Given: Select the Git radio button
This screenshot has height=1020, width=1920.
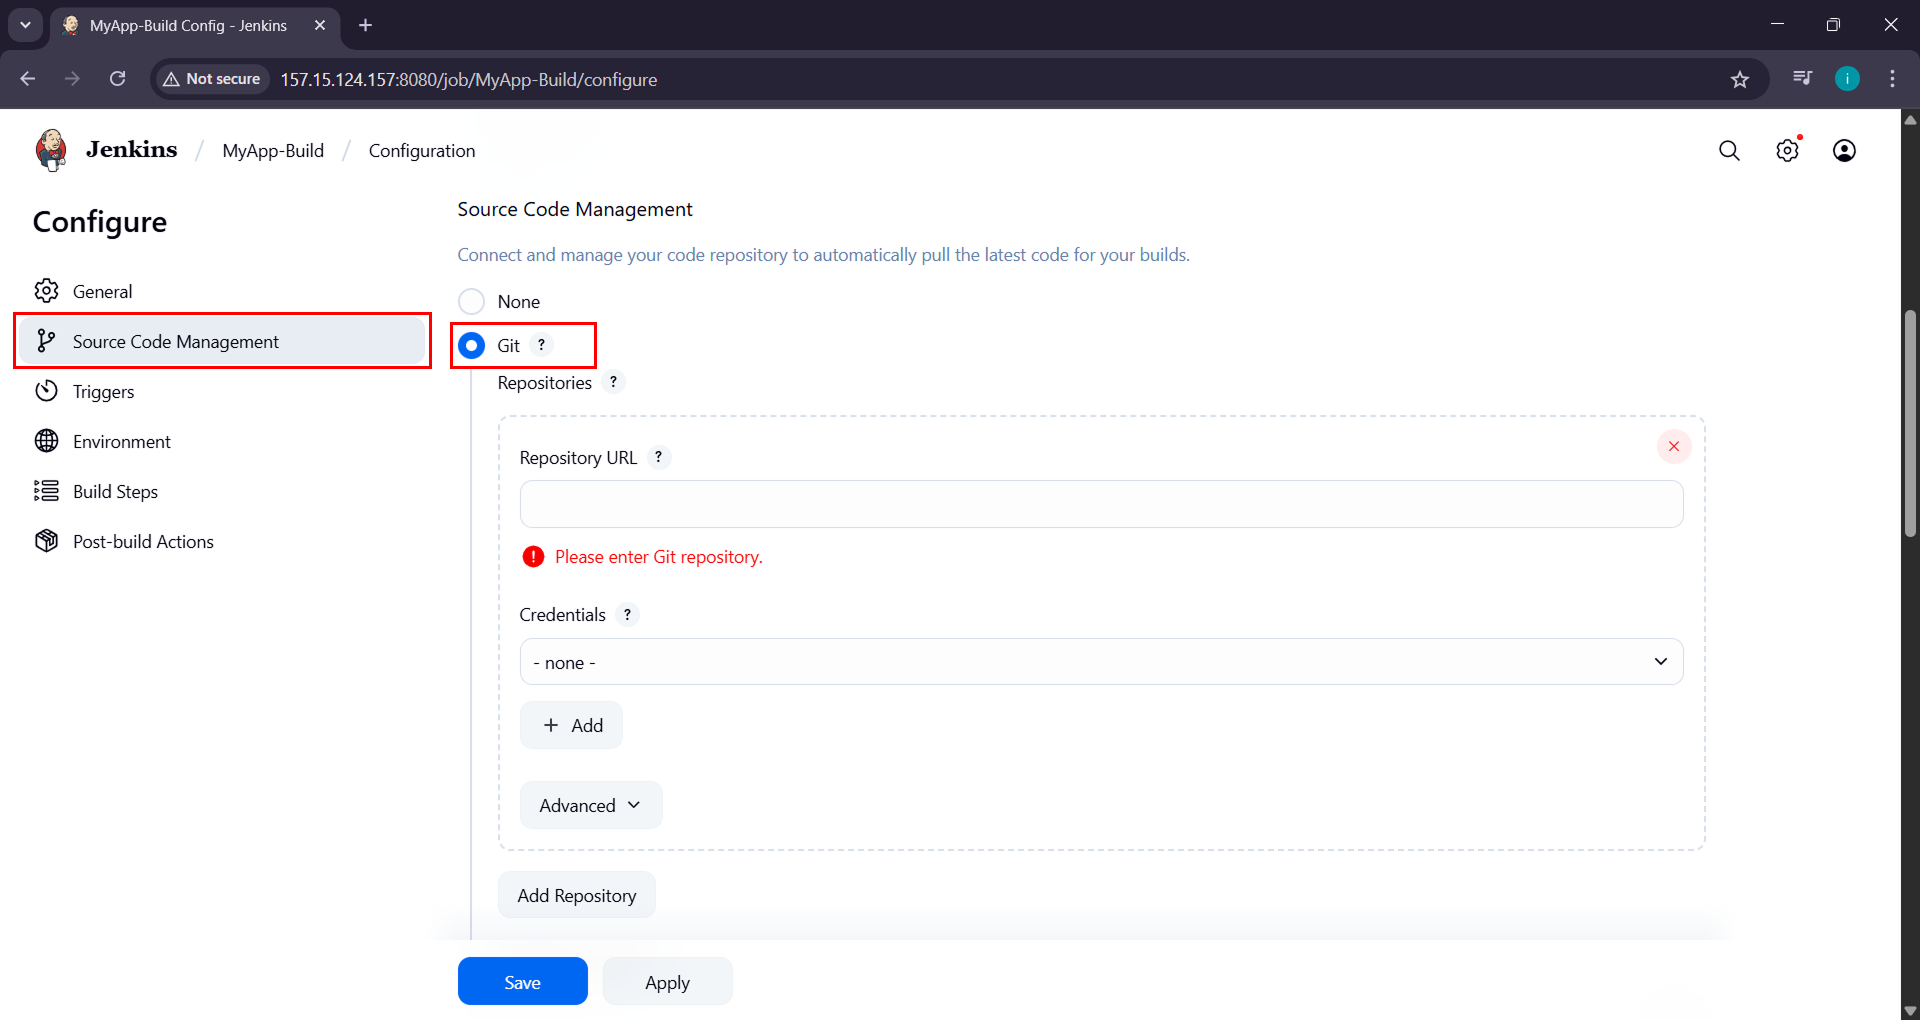Looking at the screenshot, I should tap(471, 345).
